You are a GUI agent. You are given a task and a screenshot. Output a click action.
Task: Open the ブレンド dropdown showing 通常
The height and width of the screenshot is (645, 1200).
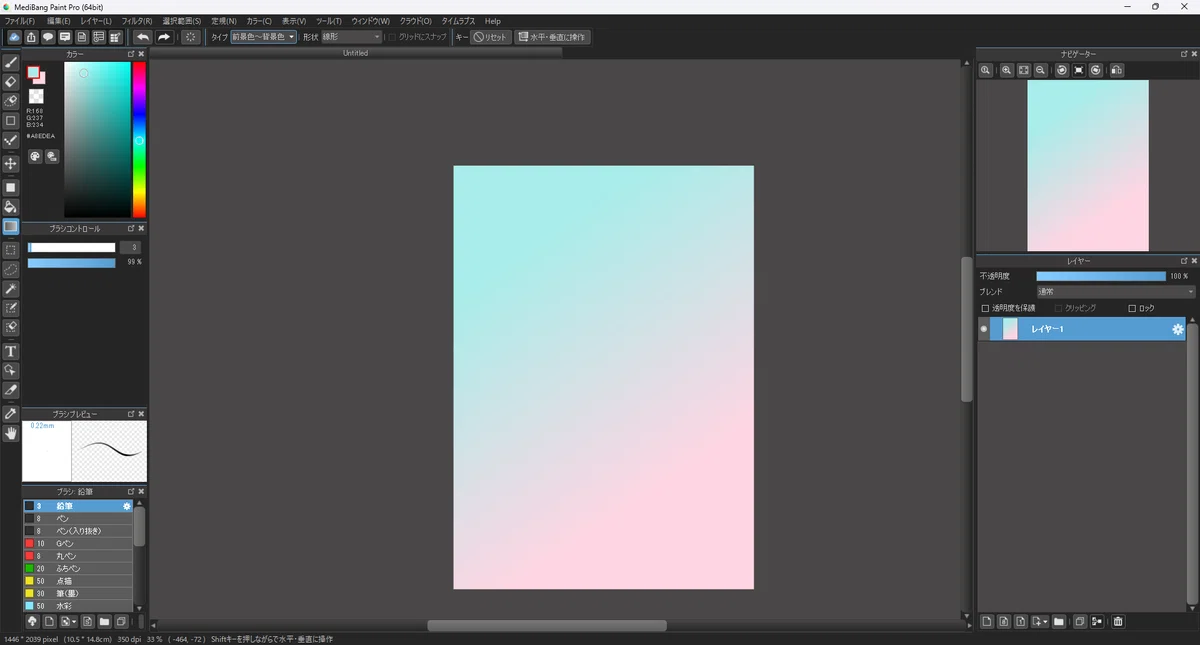pyautogui.click(x=1116, y=292)
